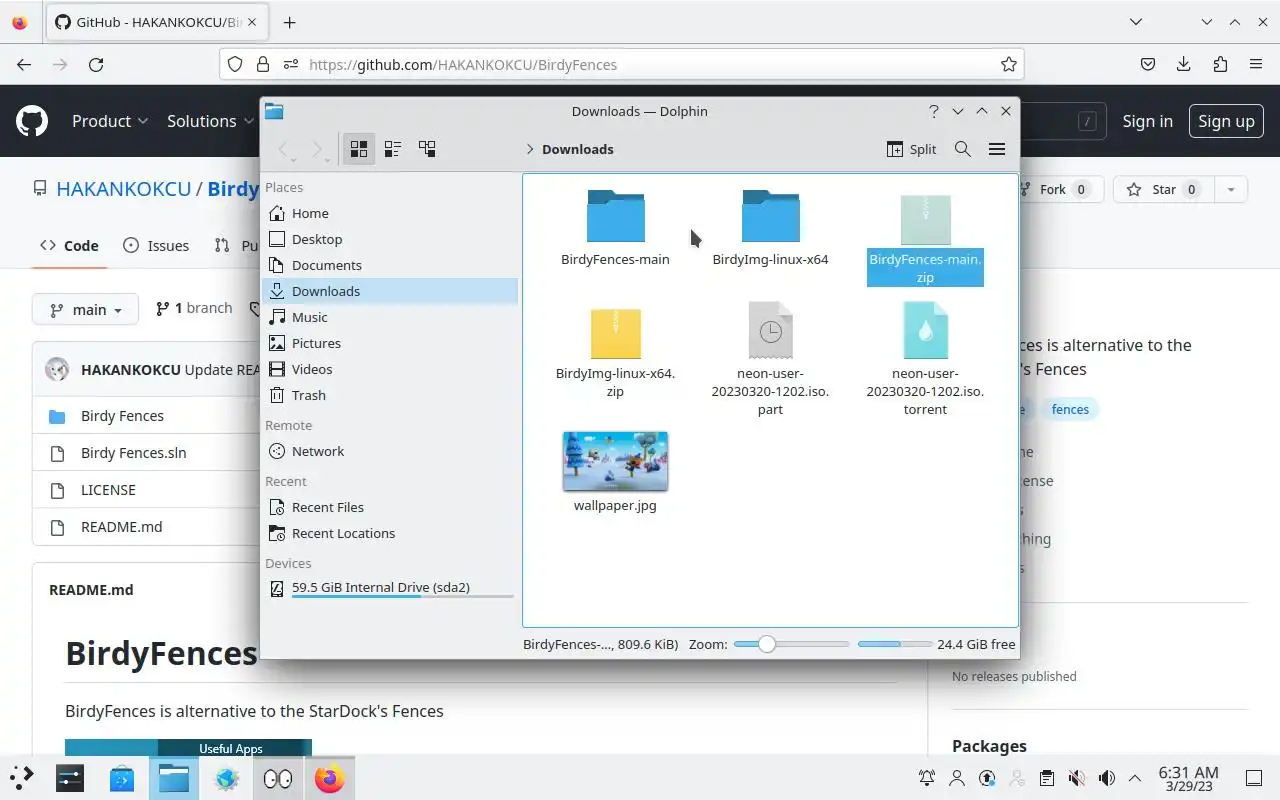Open the Issues tab on GitHub
Image resolution: width=1280 pixels, height=800 pixels.
click(156, 245)
